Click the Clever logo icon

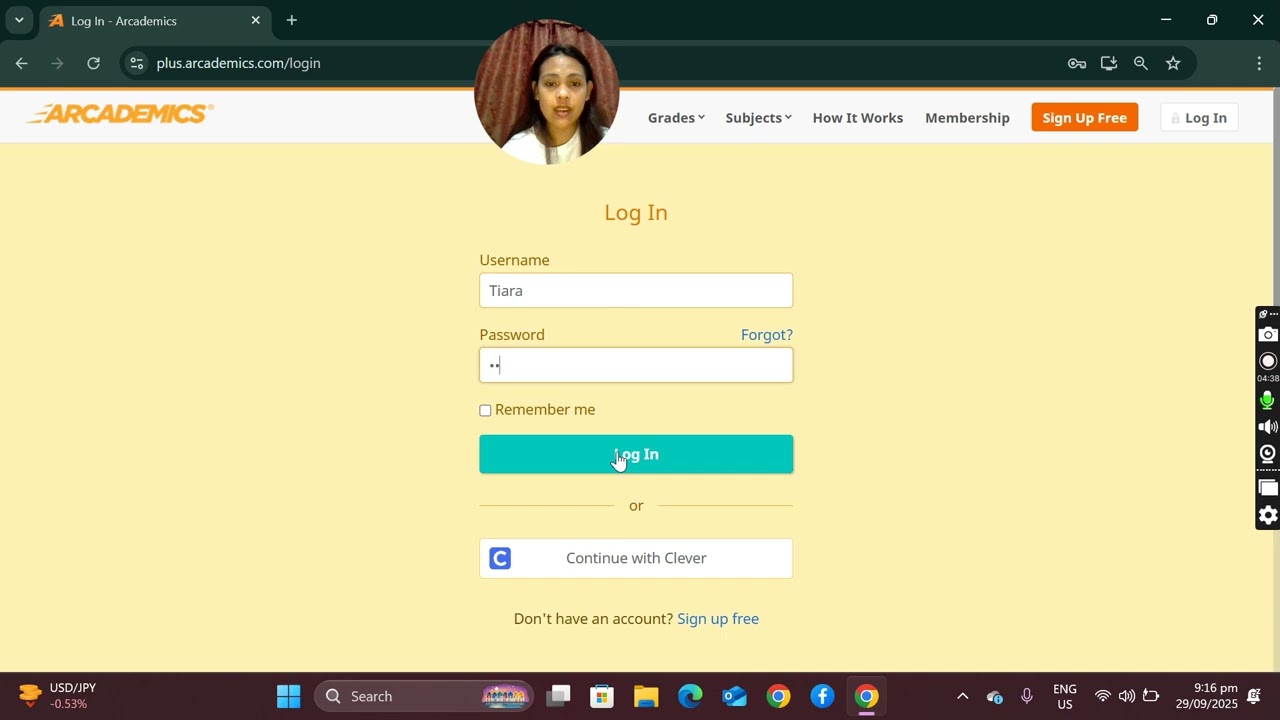click(x=500, y=558)
